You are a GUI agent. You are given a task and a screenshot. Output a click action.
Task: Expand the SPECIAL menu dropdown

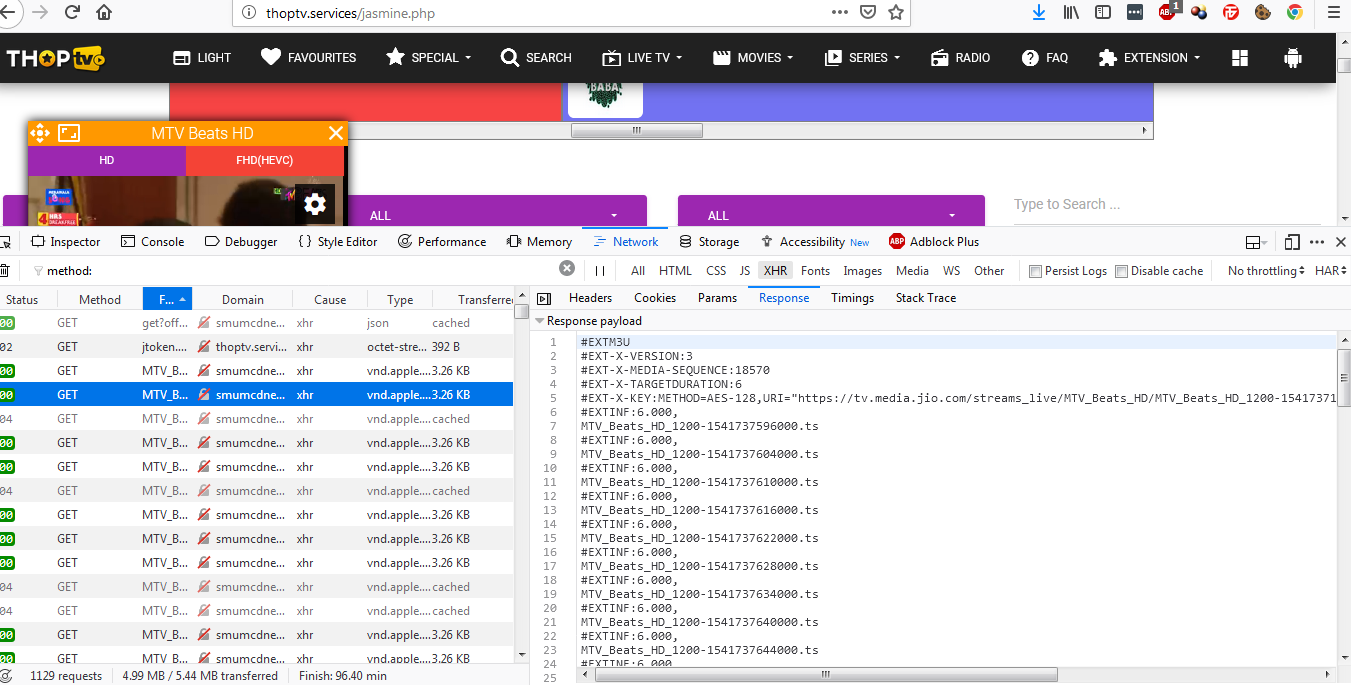click(x=429, y=58)
